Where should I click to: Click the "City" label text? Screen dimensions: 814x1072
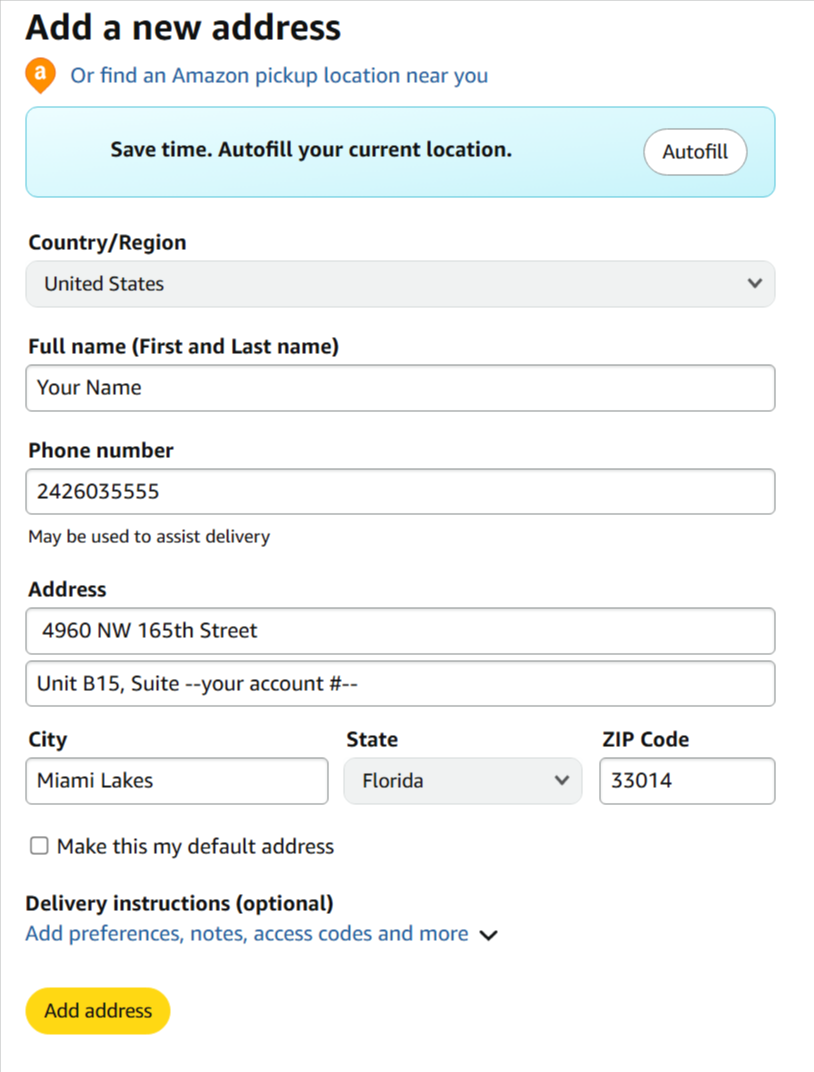48,740
